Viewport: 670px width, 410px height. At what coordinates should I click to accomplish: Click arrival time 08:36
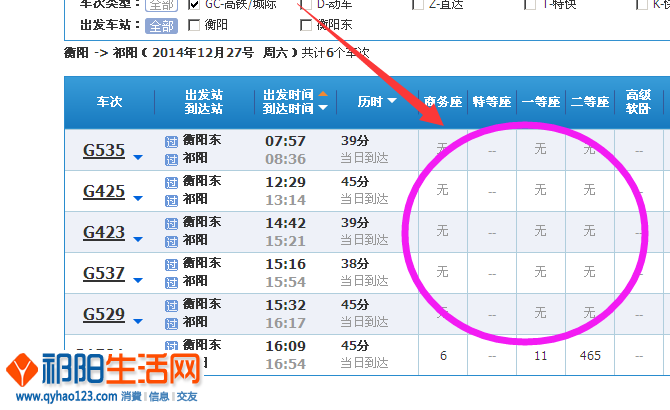pos(285,159)
